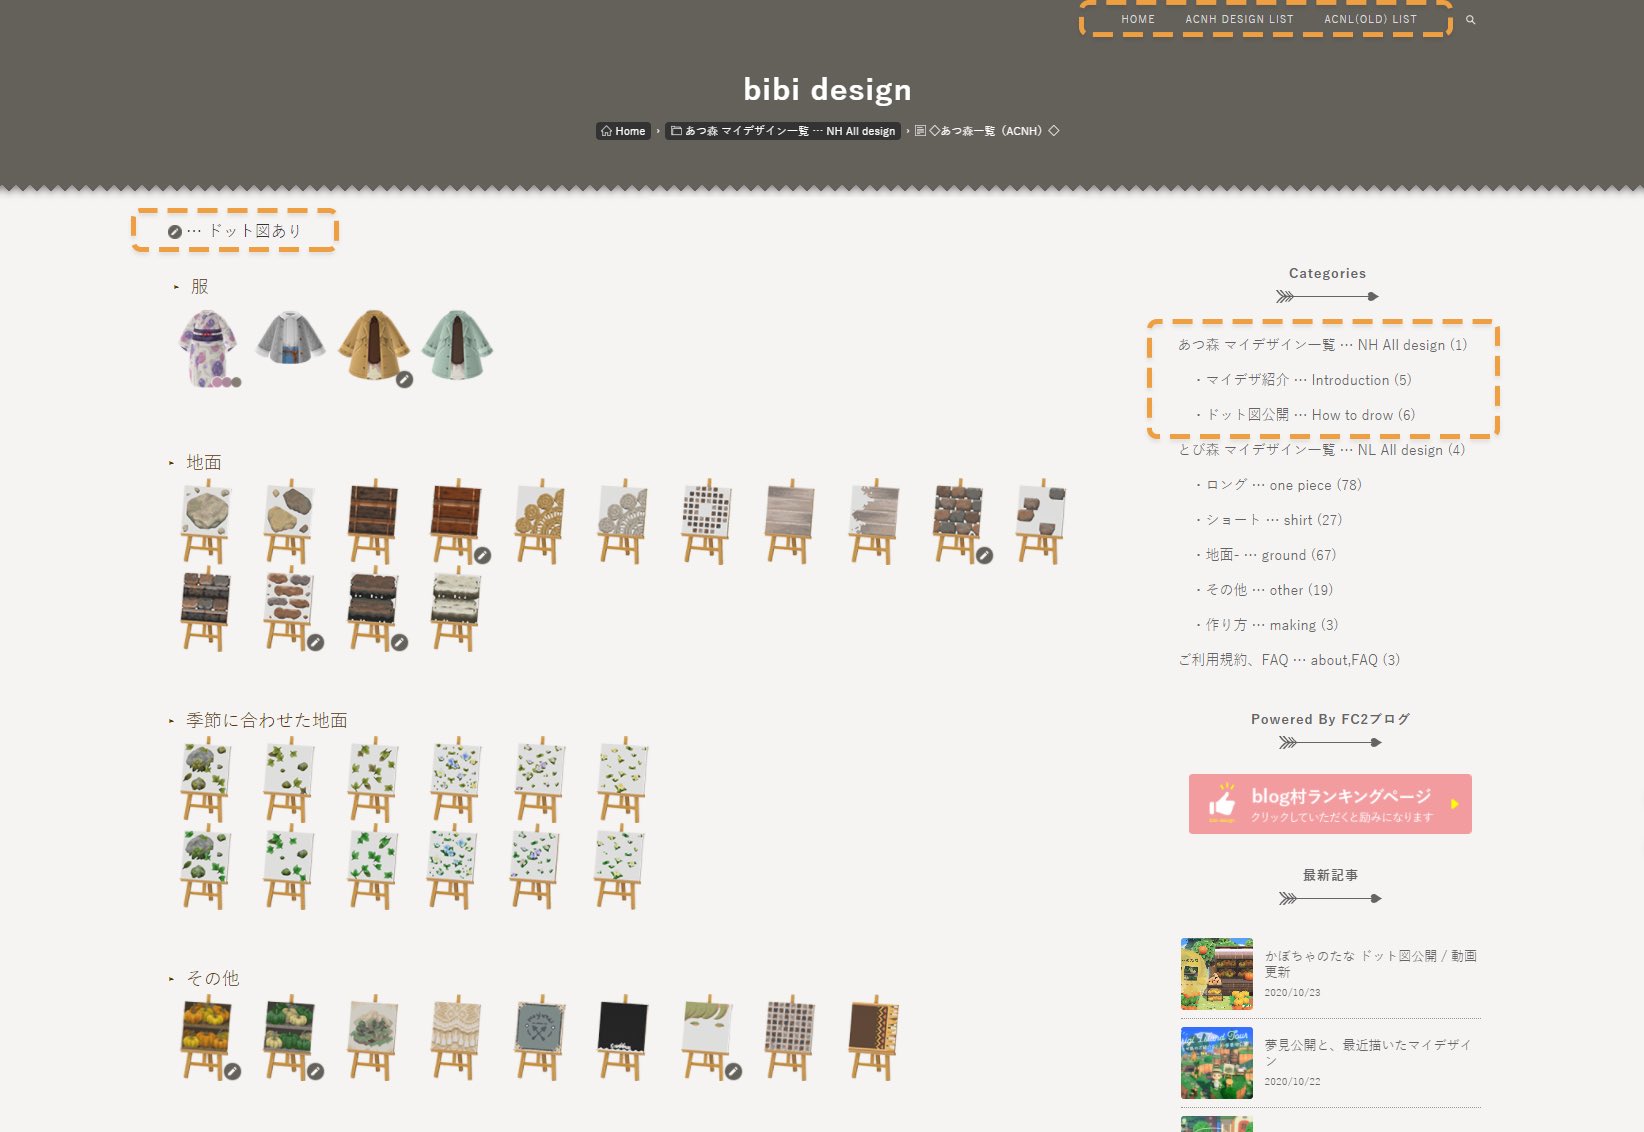This screenshot has width=1644, height=1132.
Task: Click the 最新記事 sidebar heading
Action: tap(1330, 875)
